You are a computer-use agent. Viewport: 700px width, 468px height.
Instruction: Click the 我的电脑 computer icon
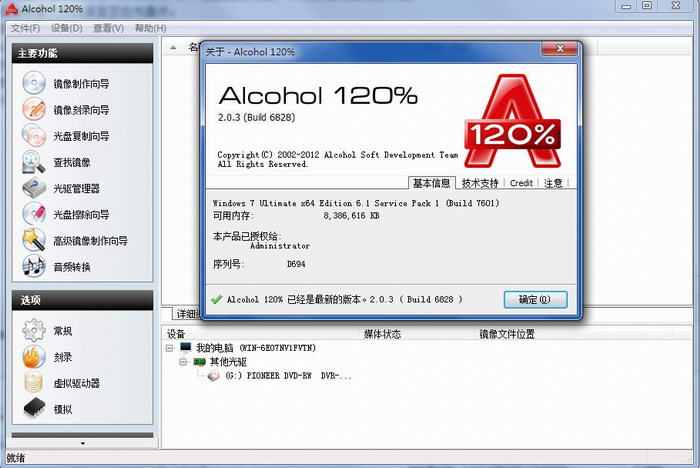186,347
